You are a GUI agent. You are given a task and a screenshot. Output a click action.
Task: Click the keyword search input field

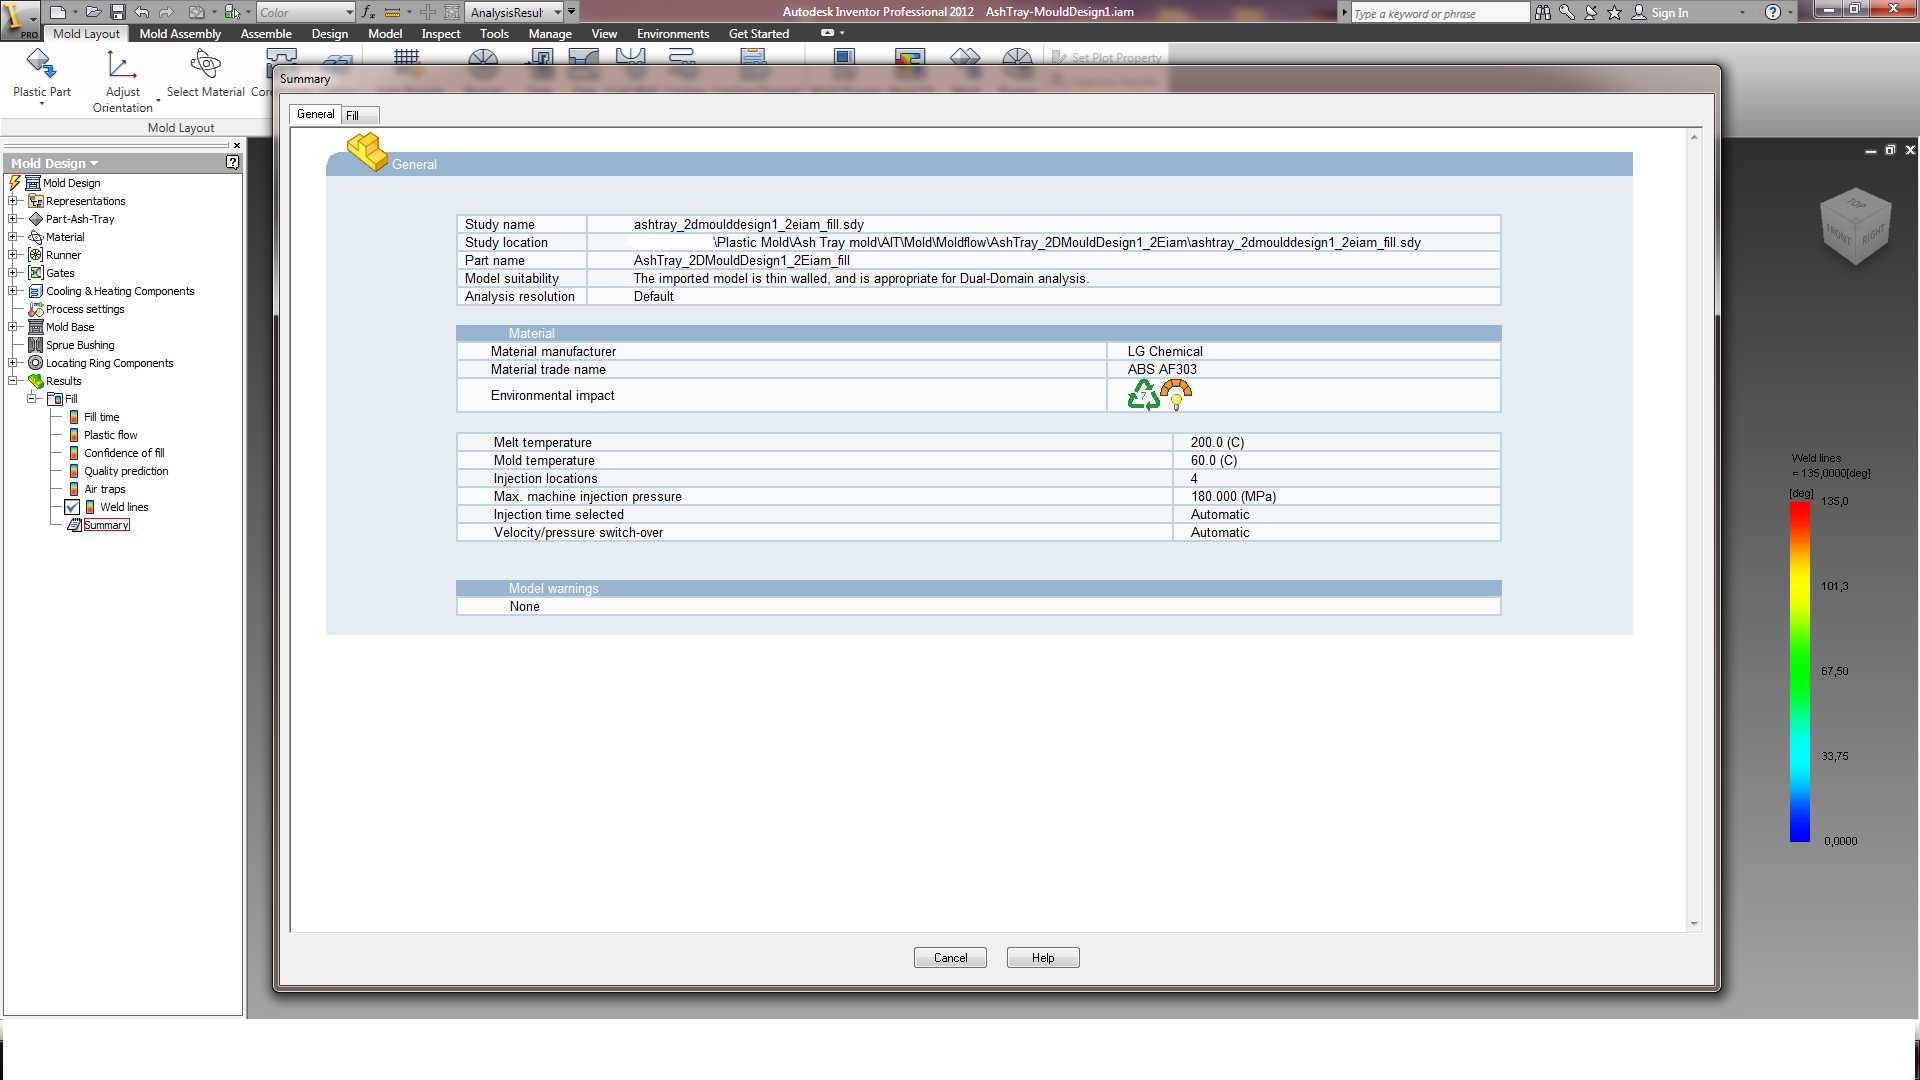1440,13
